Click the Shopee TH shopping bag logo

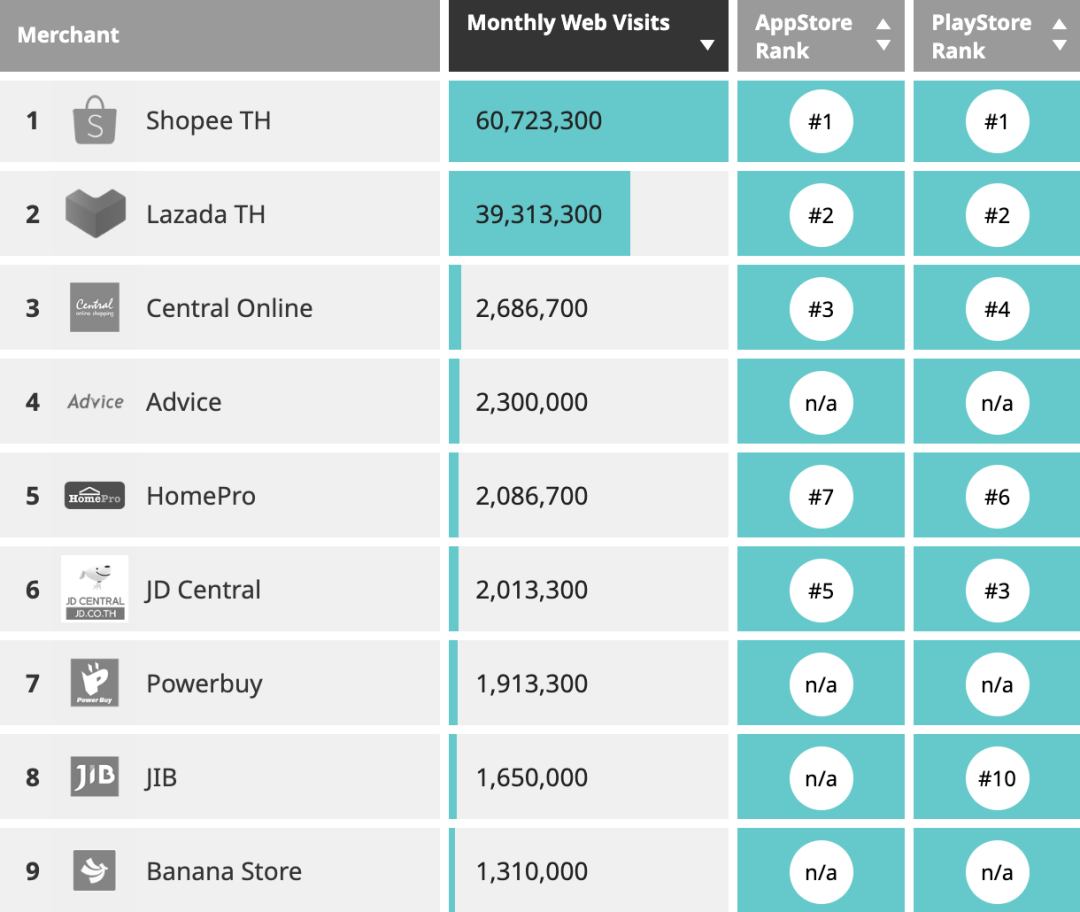pyautogui.click(x=95, y=121)
